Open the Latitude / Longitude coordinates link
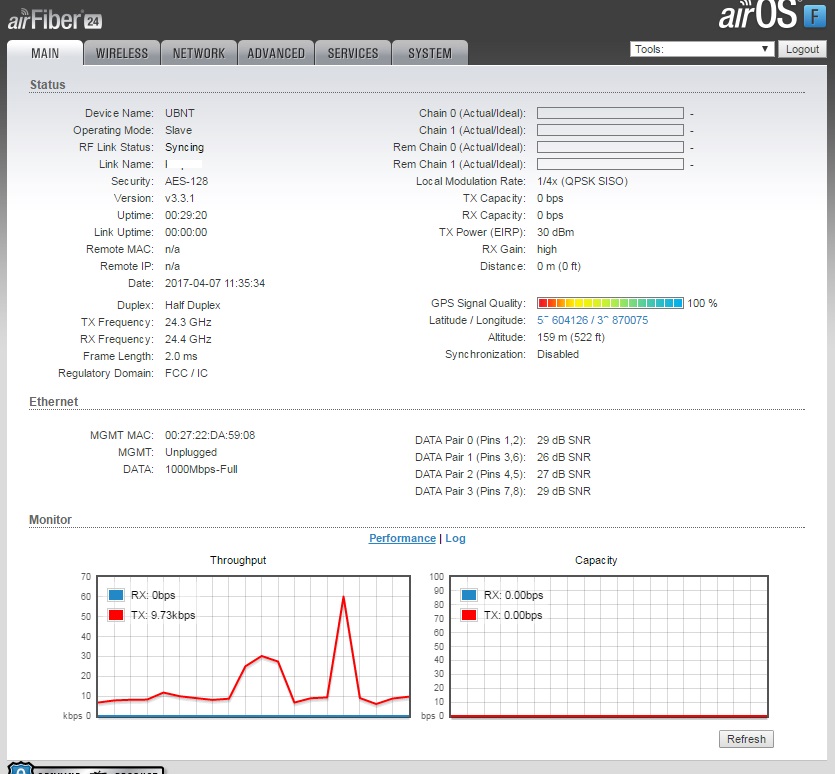Image resolution: width=835 pixels, height=774 pixels. (592, 320)
